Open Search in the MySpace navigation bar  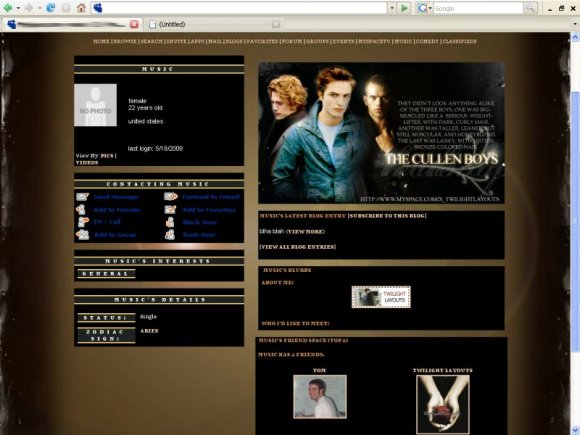[151, 41]
